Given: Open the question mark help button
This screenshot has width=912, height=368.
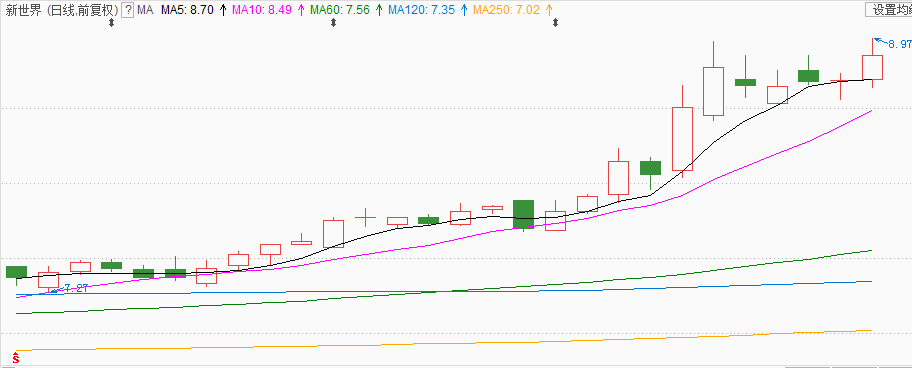Looking at the screenshot, I should point(127,10).
